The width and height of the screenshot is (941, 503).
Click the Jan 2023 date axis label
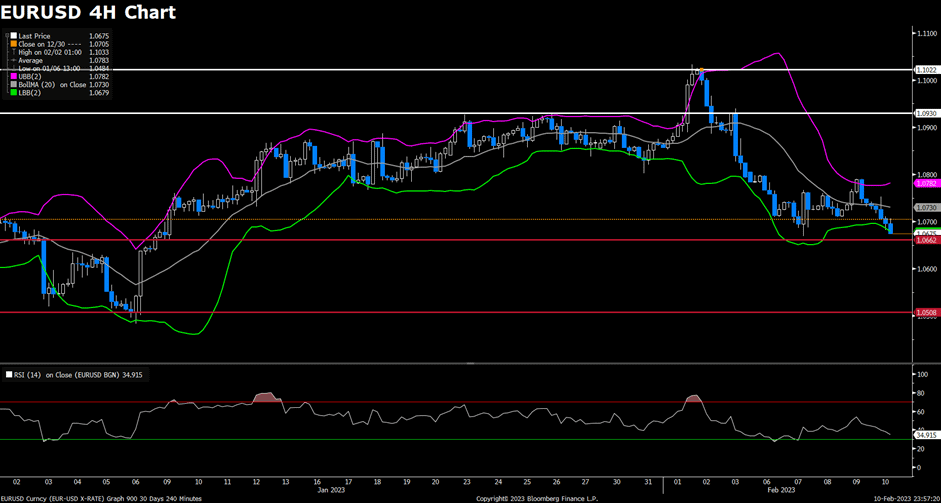pos(332,490)
